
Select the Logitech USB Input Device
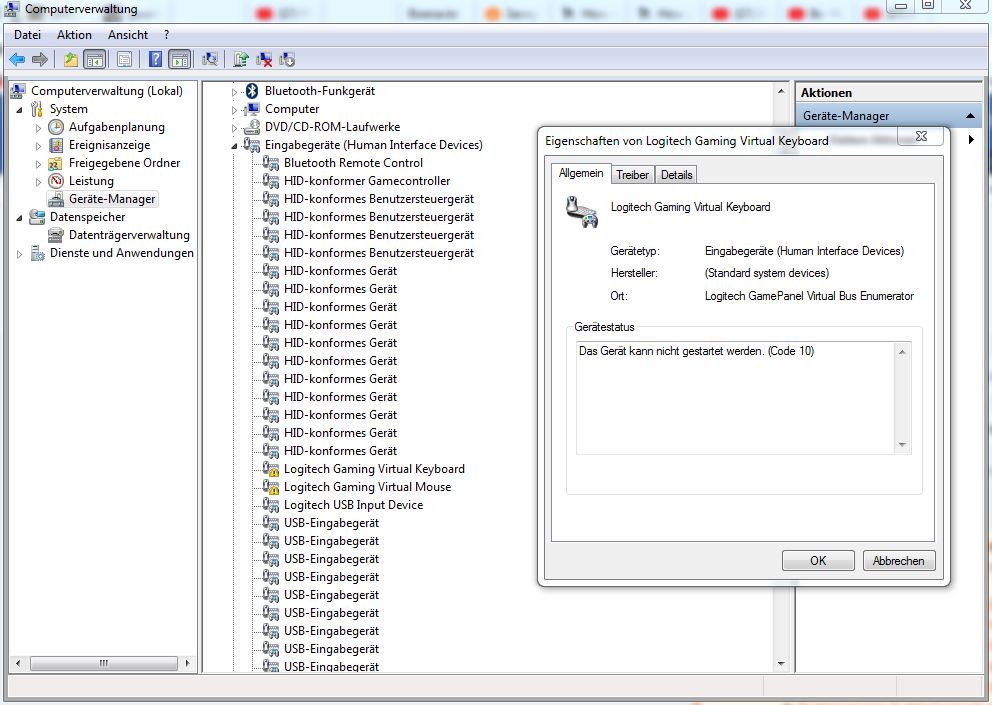[353, 505]
